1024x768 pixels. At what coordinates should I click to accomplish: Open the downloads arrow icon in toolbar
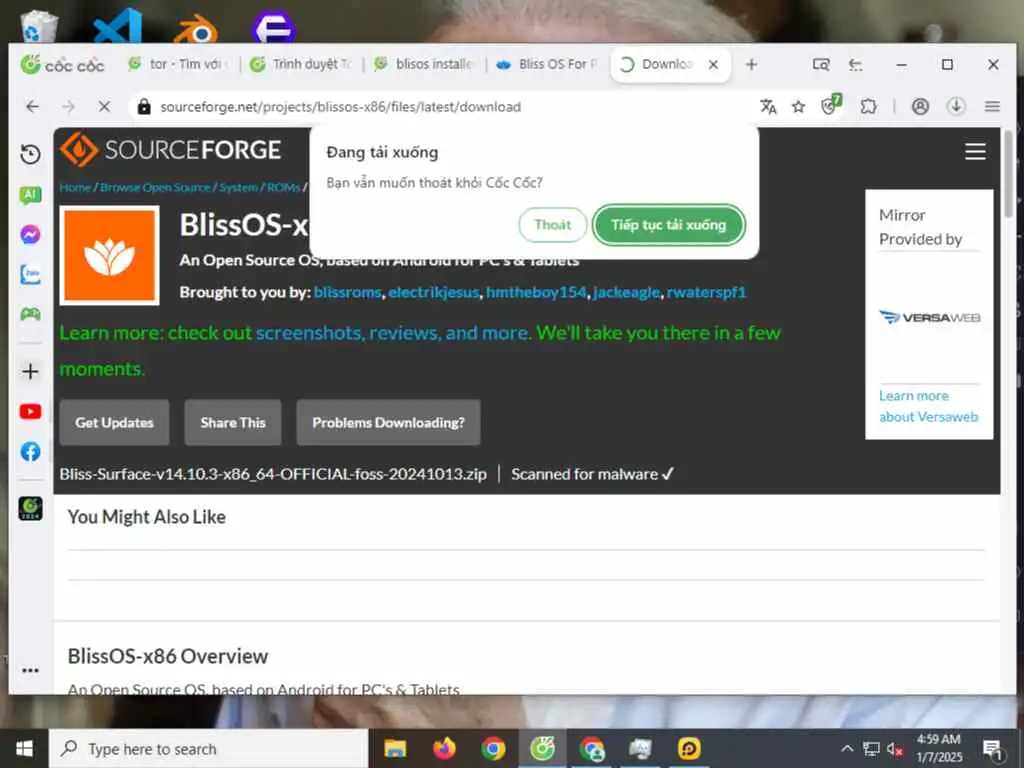(956, 106)
